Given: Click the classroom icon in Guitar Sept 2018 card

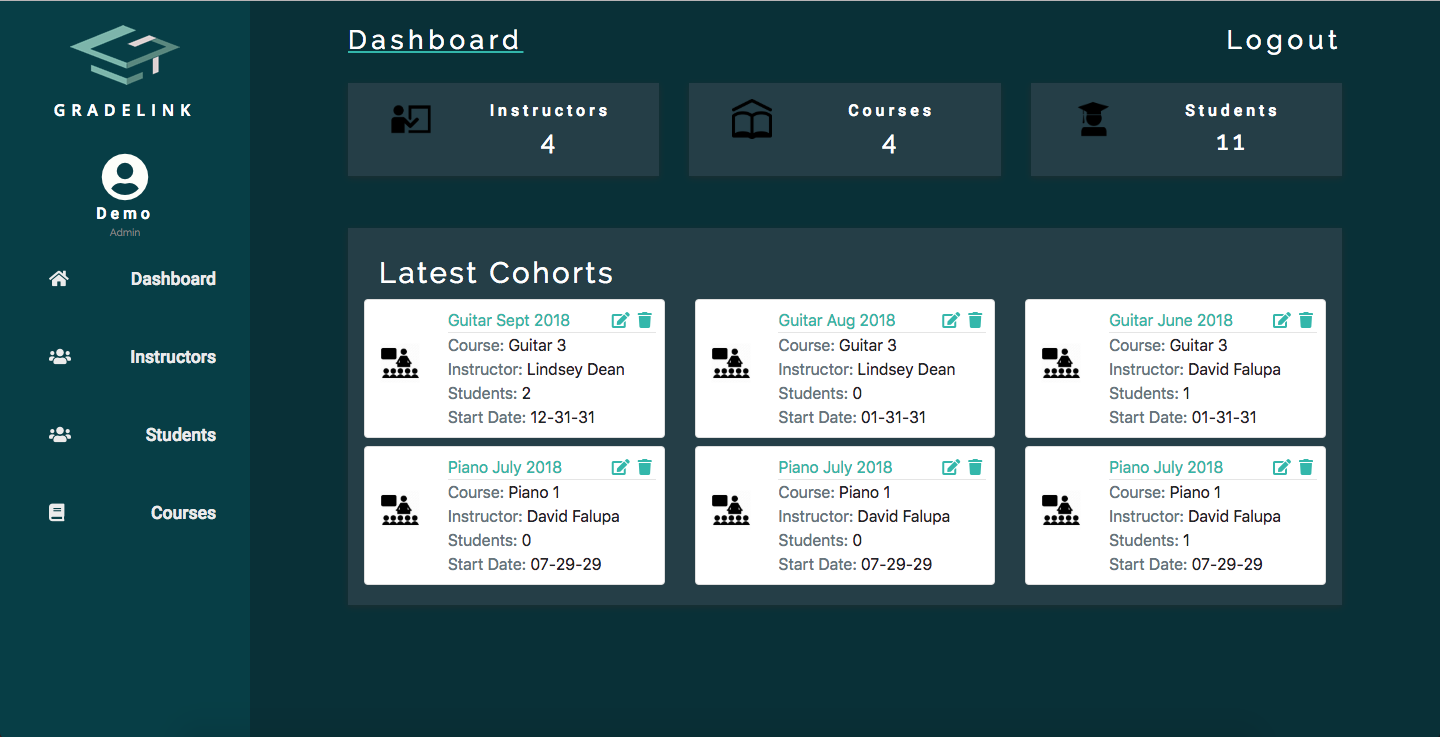Looking at the screenshot, I should pos(400,363).
